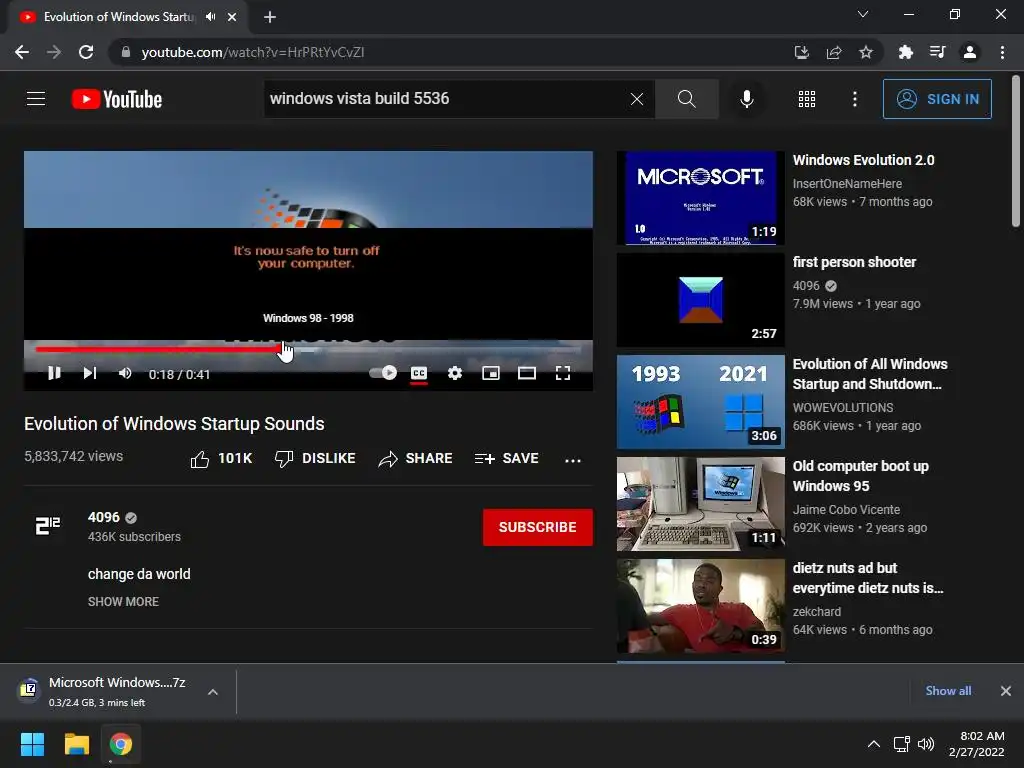Open a new browser tab
This screenshot has height=768, width=1024.
[270, 18]
